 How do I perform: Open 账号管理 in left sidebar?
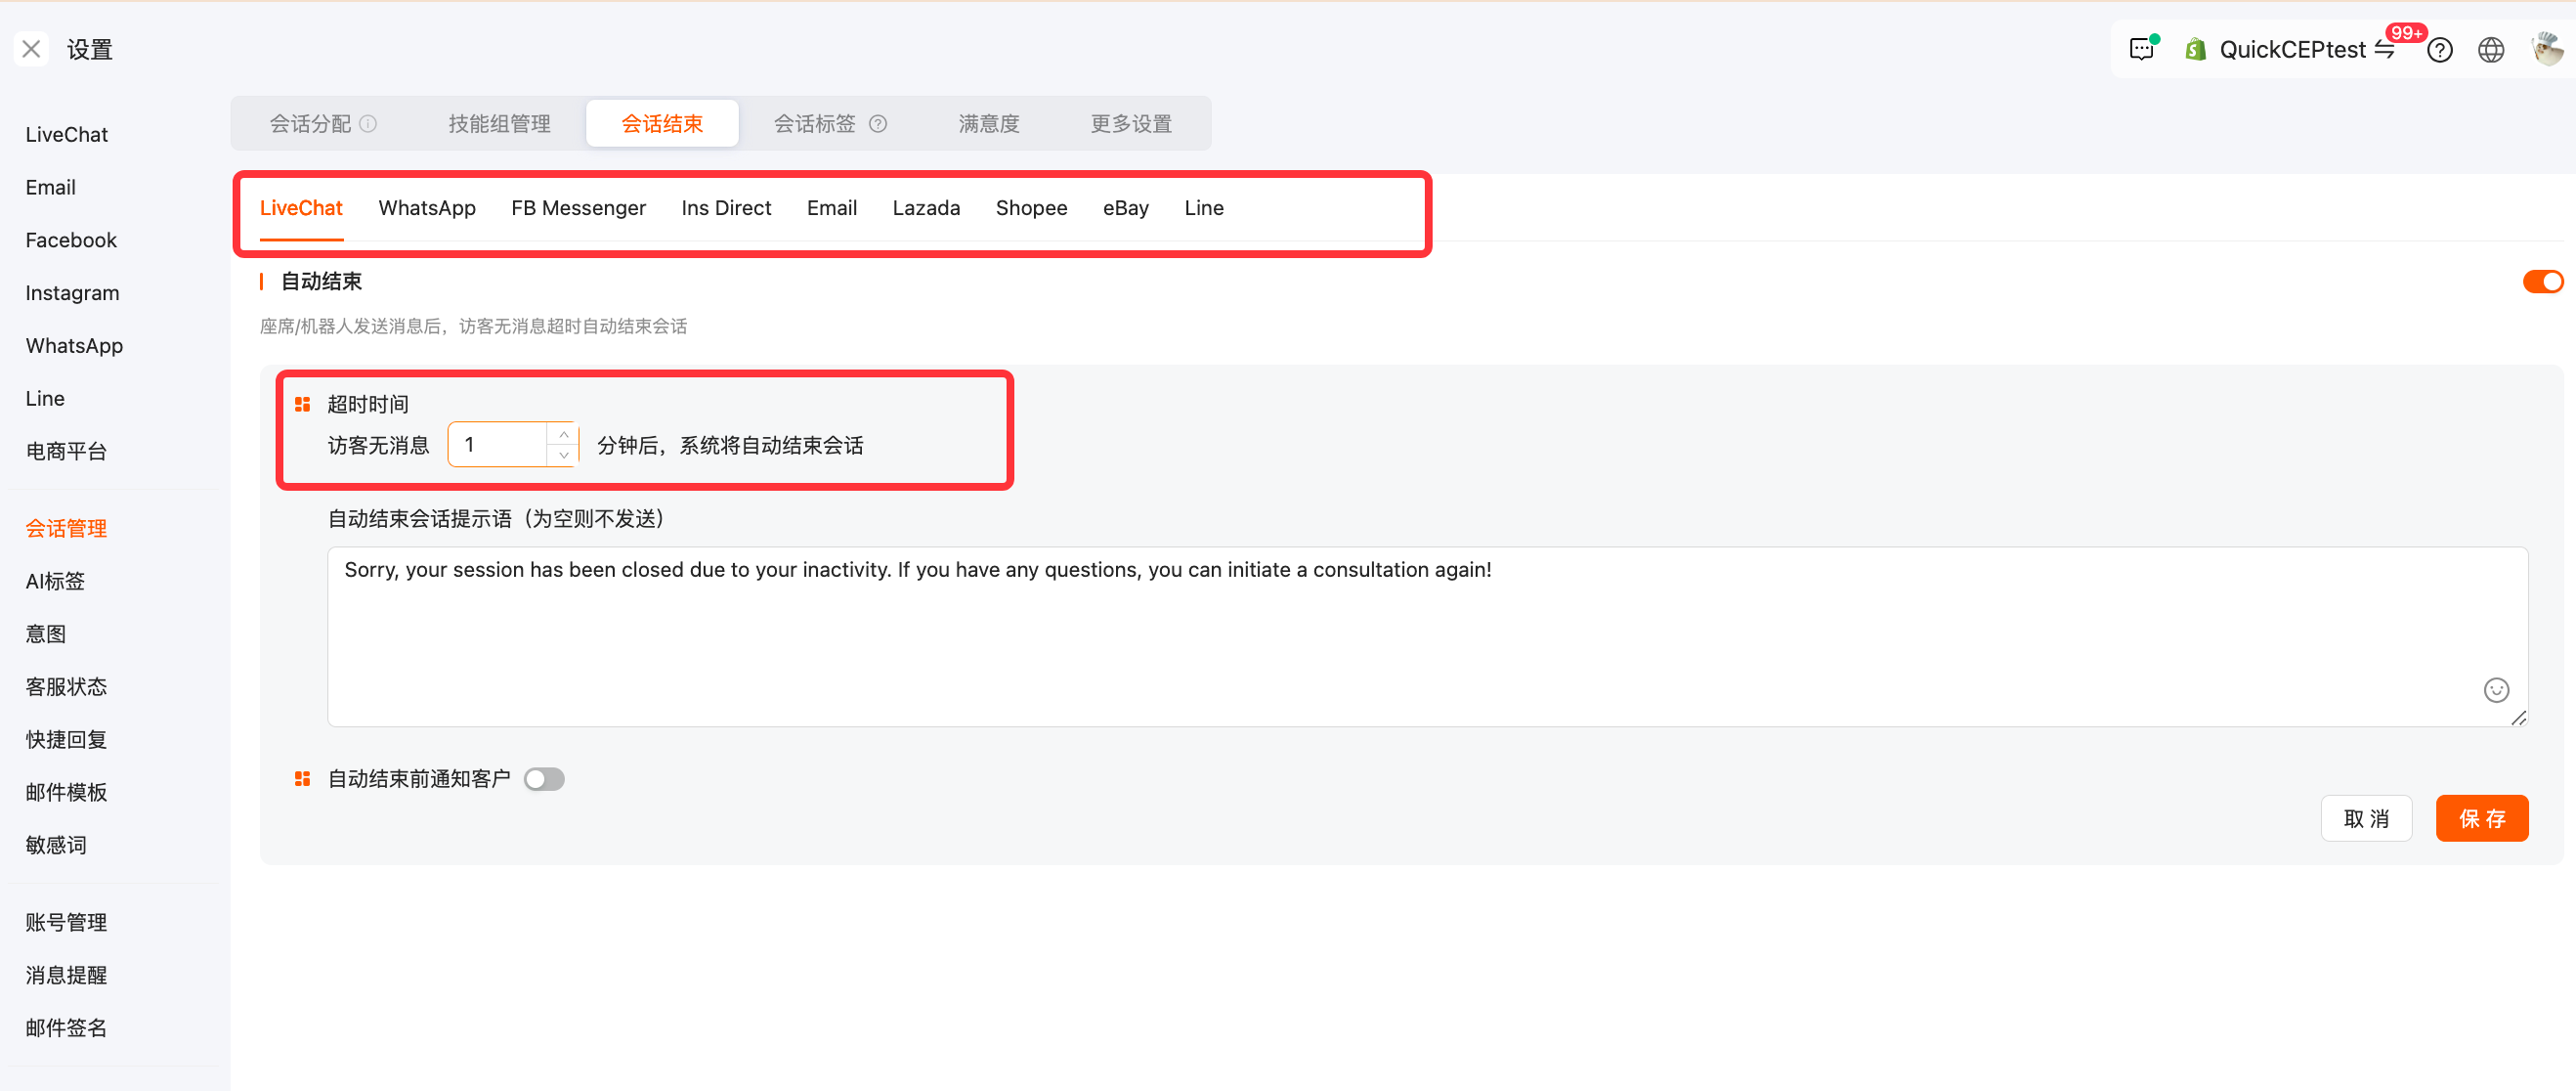[x=66, y=922]
